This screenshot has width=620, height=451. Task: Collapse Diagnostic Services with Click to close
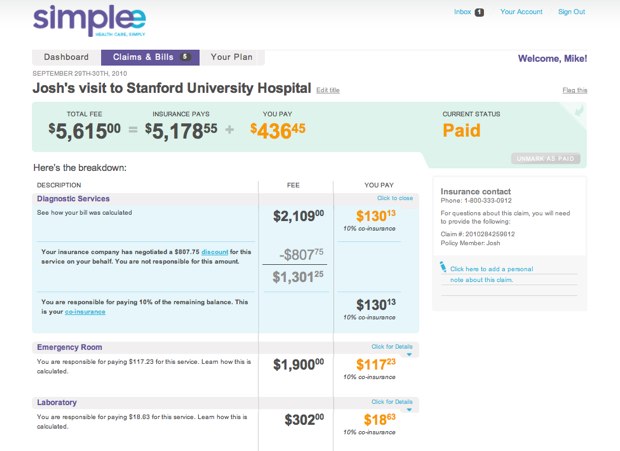(396, 198)
